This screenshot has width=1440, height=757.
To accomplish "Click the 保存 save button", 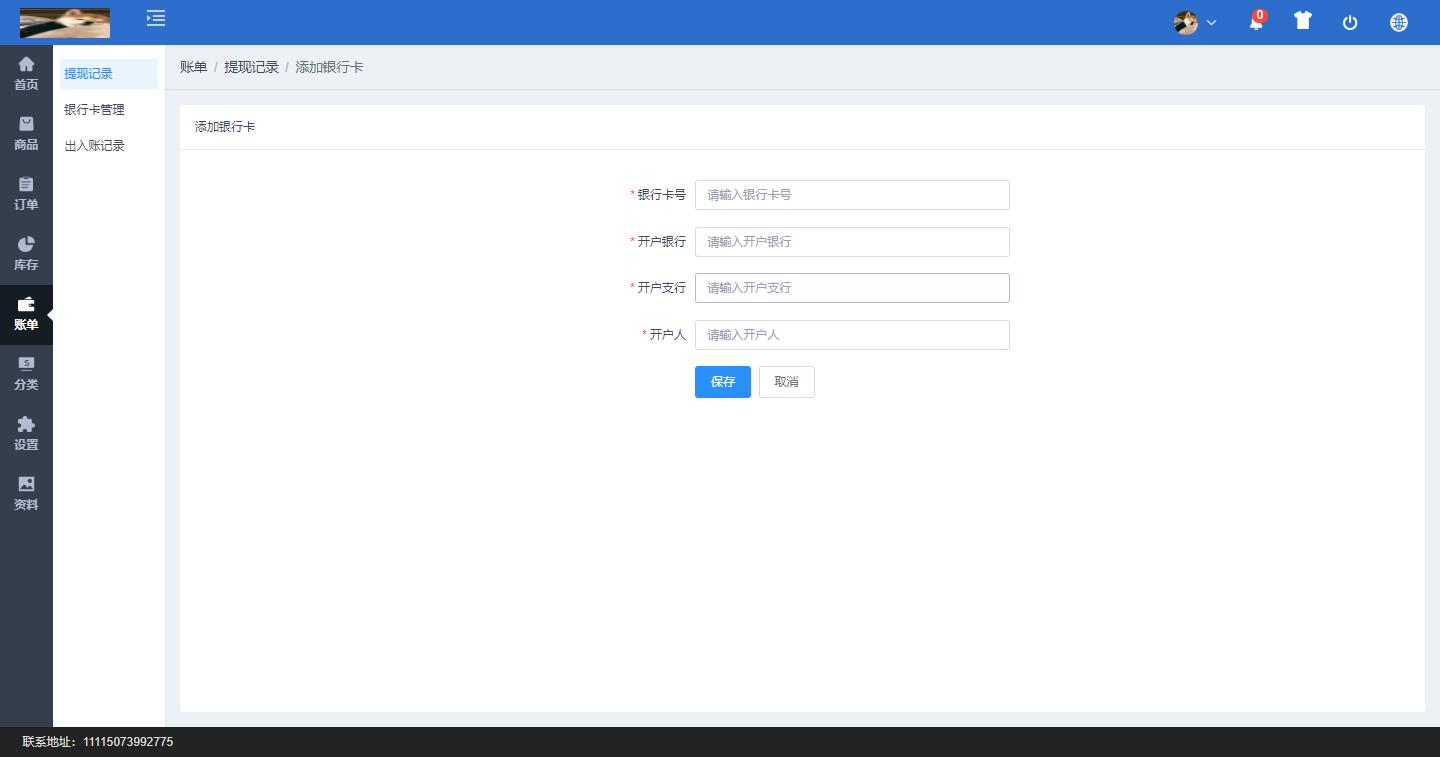I will [x=723, y=382].
